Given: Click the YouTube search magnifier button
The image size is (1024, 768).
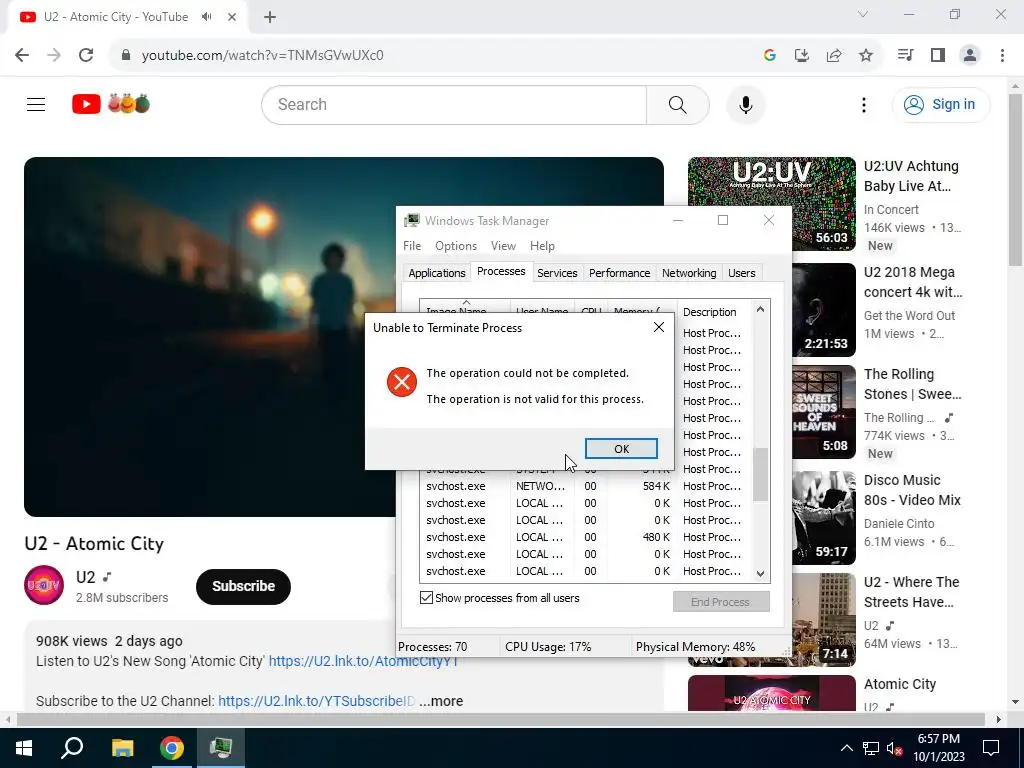Looking at the screenshot, I should click(x=677, y=104).
